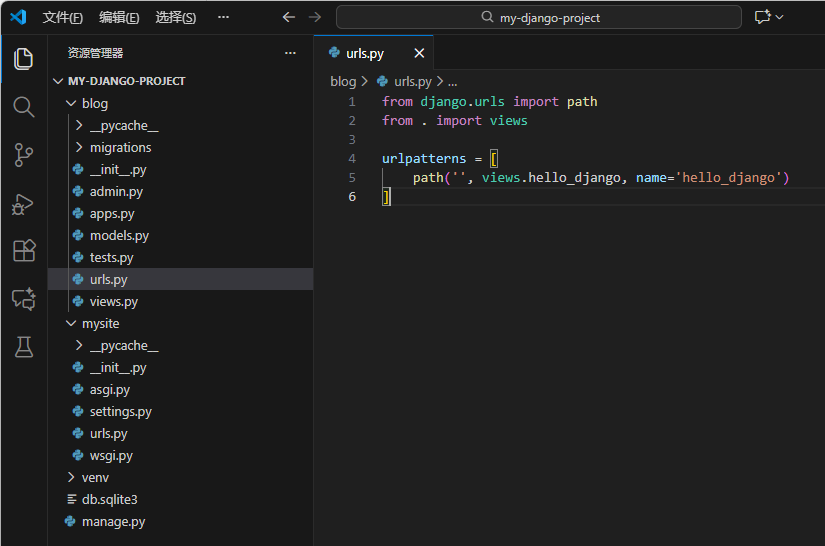Click 'views.hello_django' in the code
Viewport: 825px width, 546px height.
point(551,178)
